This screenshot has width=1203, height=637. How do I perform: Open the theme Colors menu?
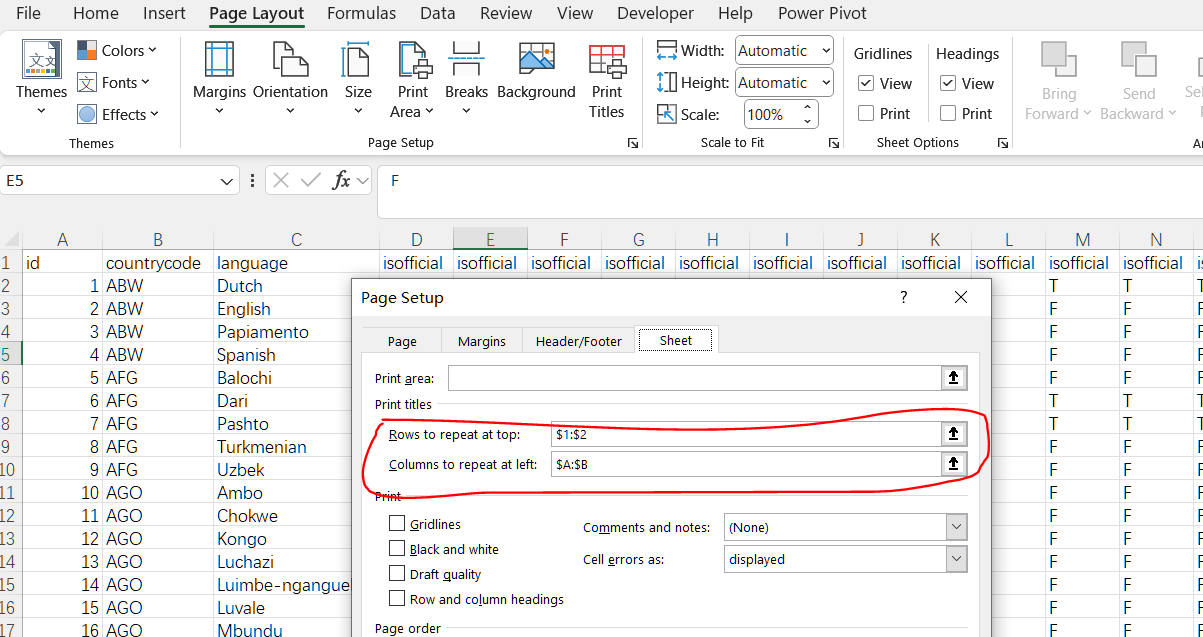[118, 51]
